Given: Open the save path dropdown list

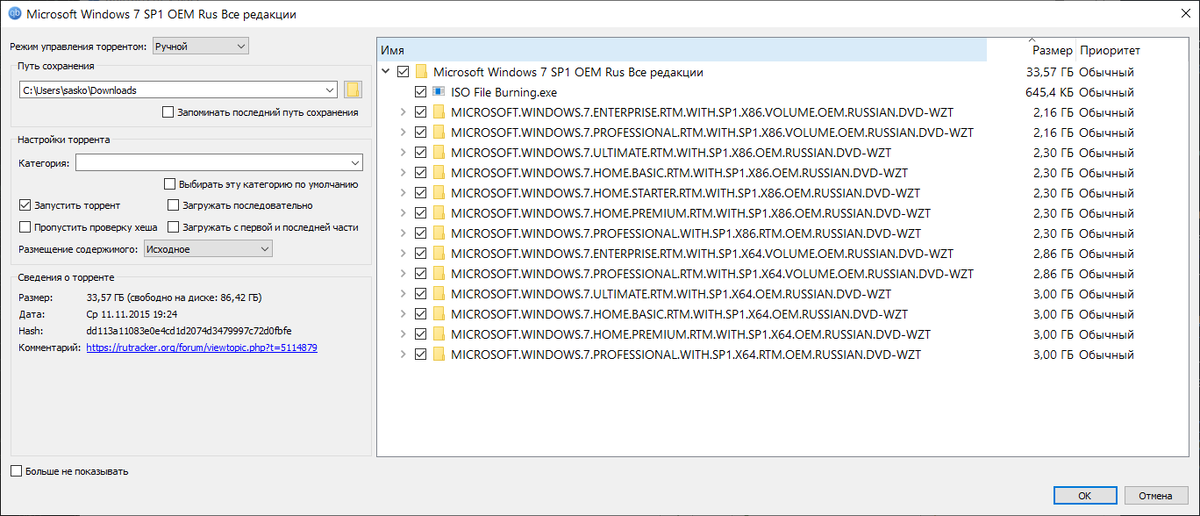Looking at the screenshot, I should (331, 89).
